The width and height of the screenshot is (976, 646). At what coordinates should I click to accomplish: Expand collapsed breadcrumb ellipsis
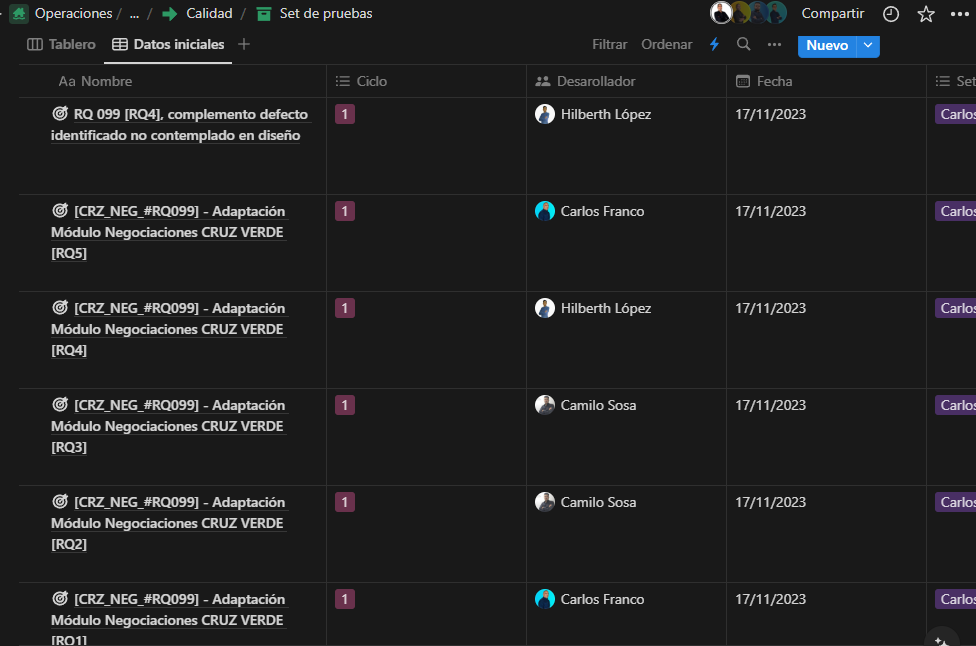coord(134,14)
